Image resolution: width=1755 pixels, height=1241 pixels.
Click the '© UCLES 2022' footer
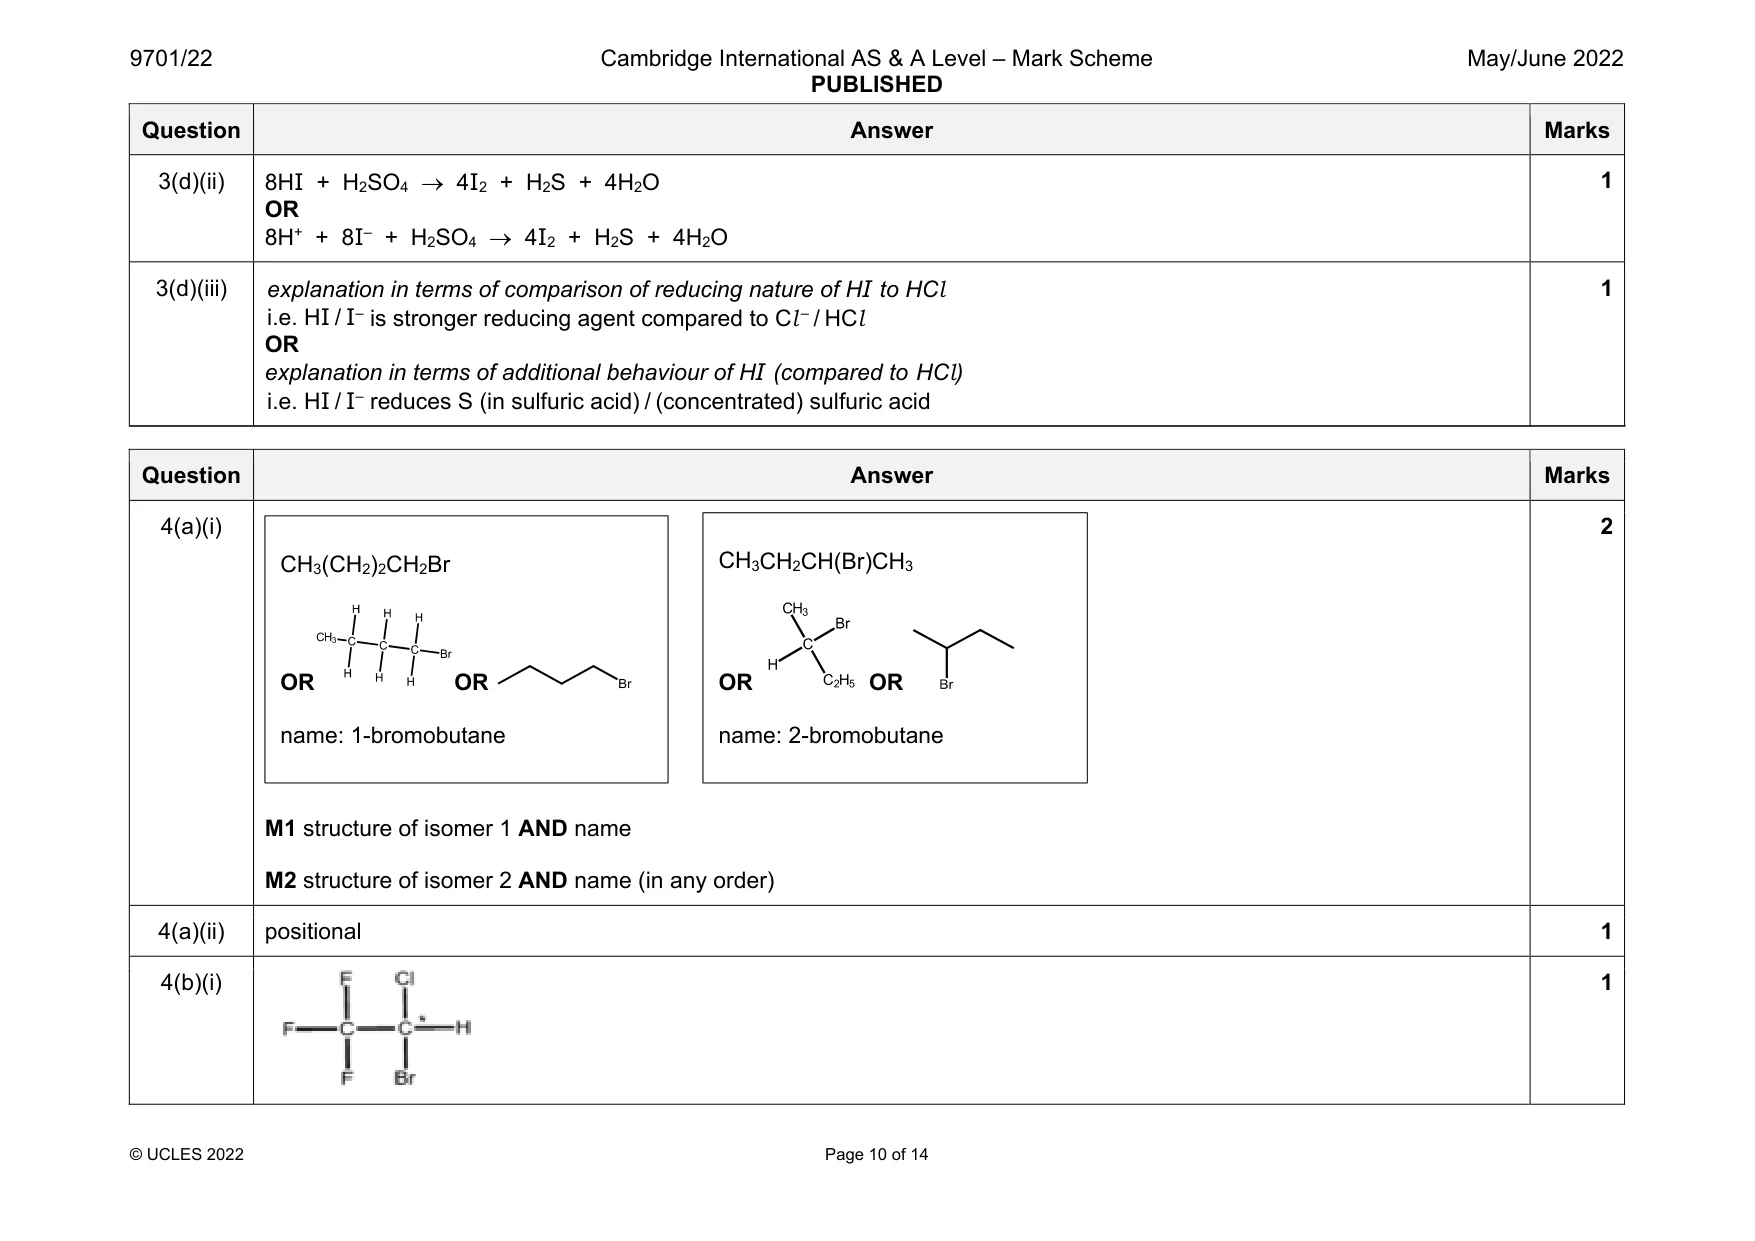[x=187, y=1154]
